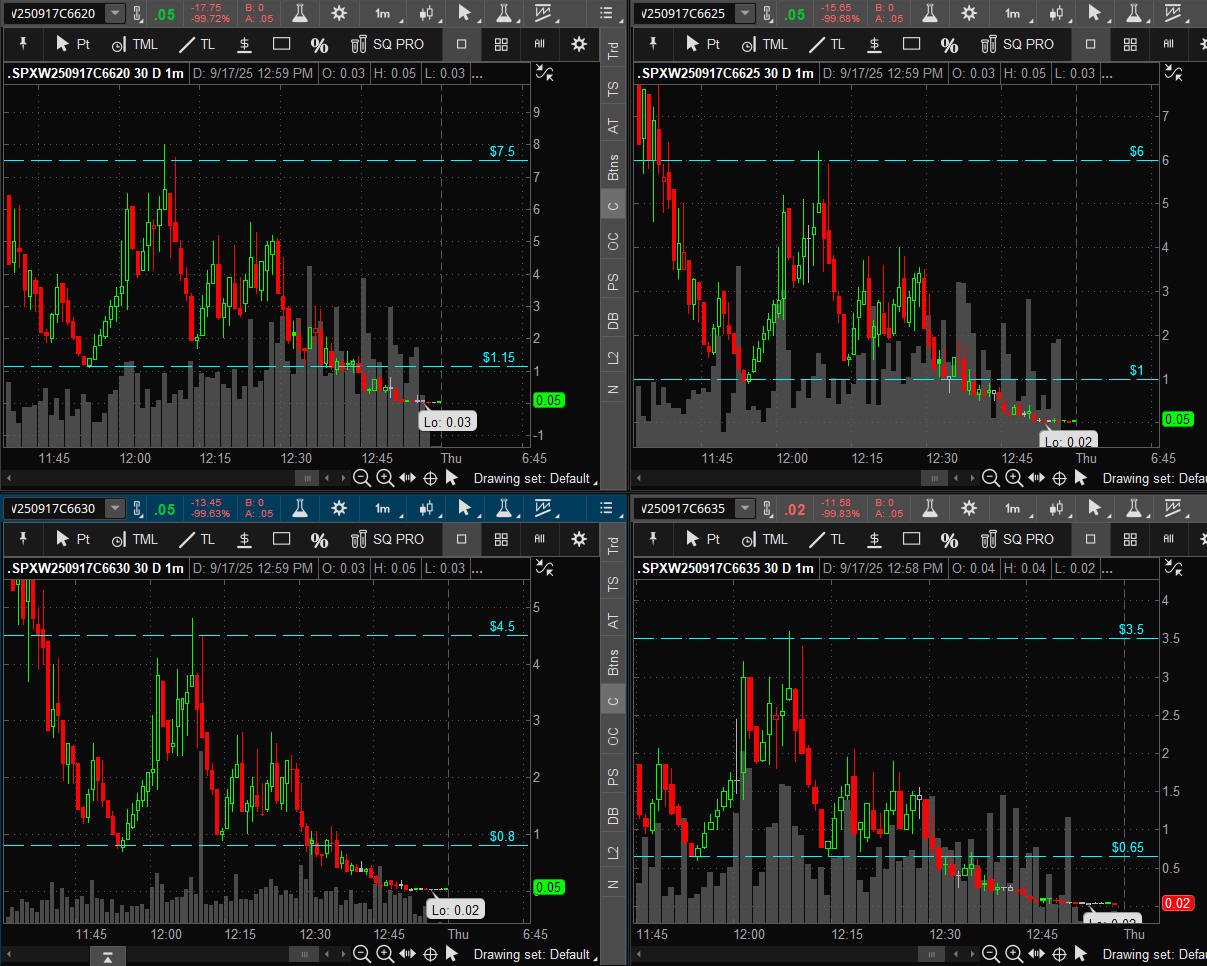The height and width of the screenshot is (966, 1207).
Task: Zoom in on the C6630 chart
Action: pyautogui.click(x=386, y=954)
